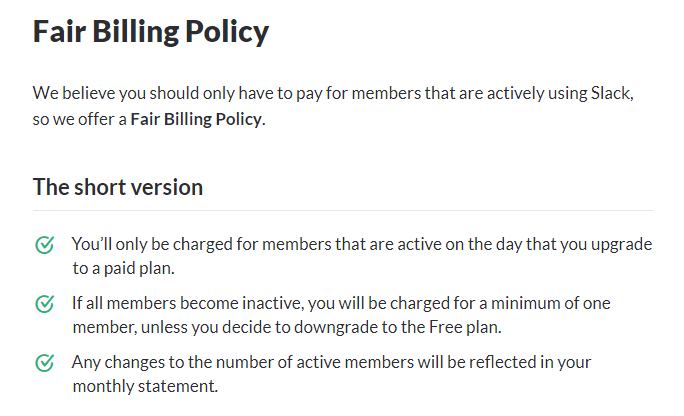Click the divider line below "The short version"
Viewport: 684px width, 416px height.
pos(343,210)
